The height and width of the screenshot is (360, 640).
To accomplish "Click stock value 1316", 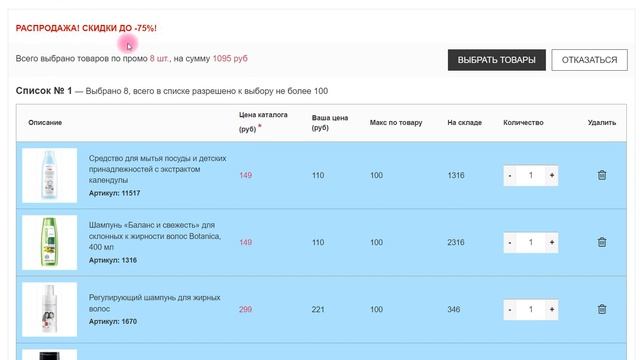I will 456,175.
